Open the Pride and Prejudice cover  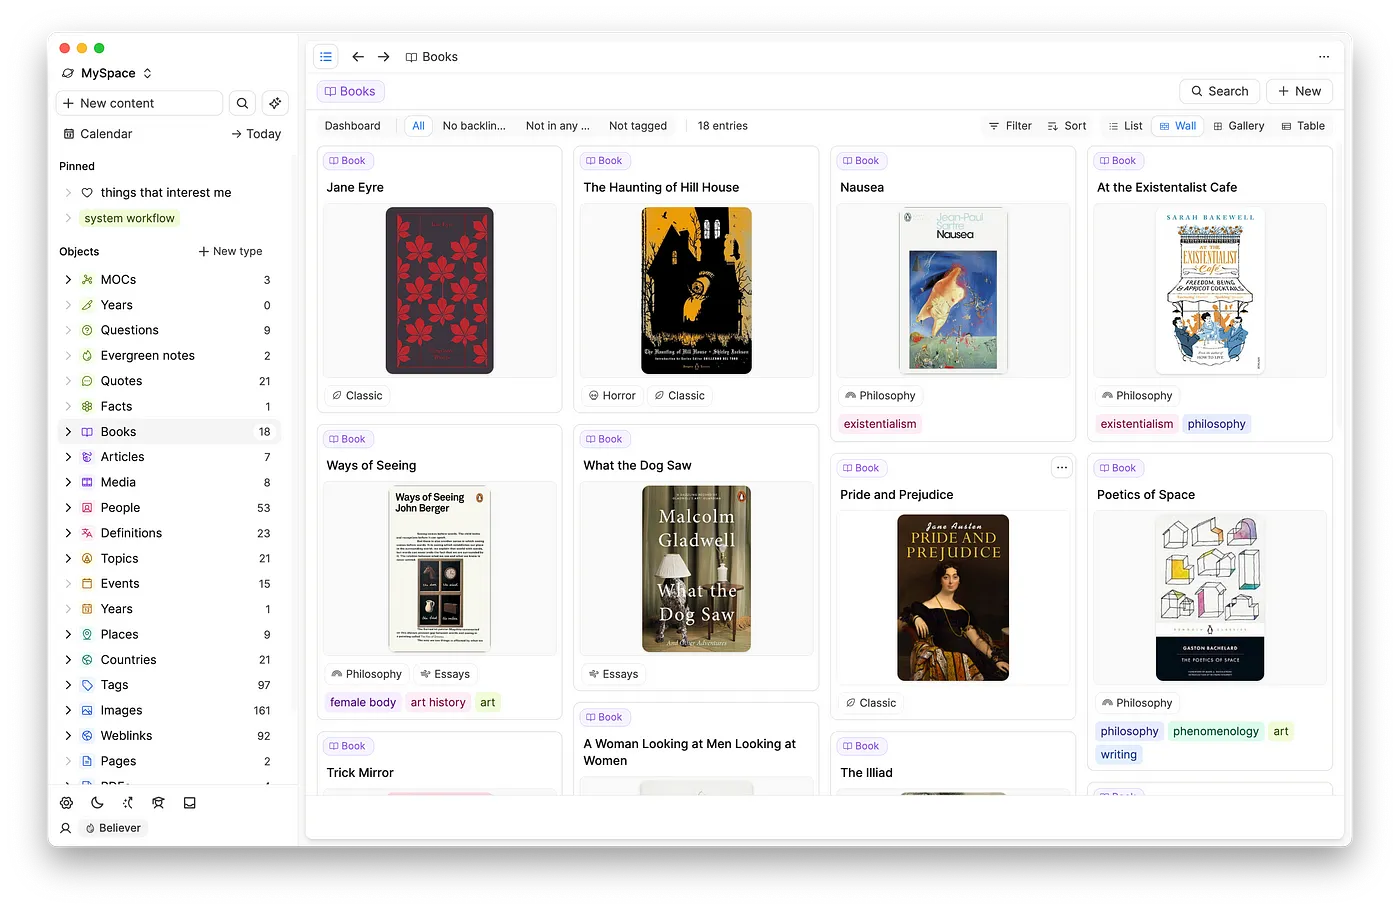click(953, 598)
